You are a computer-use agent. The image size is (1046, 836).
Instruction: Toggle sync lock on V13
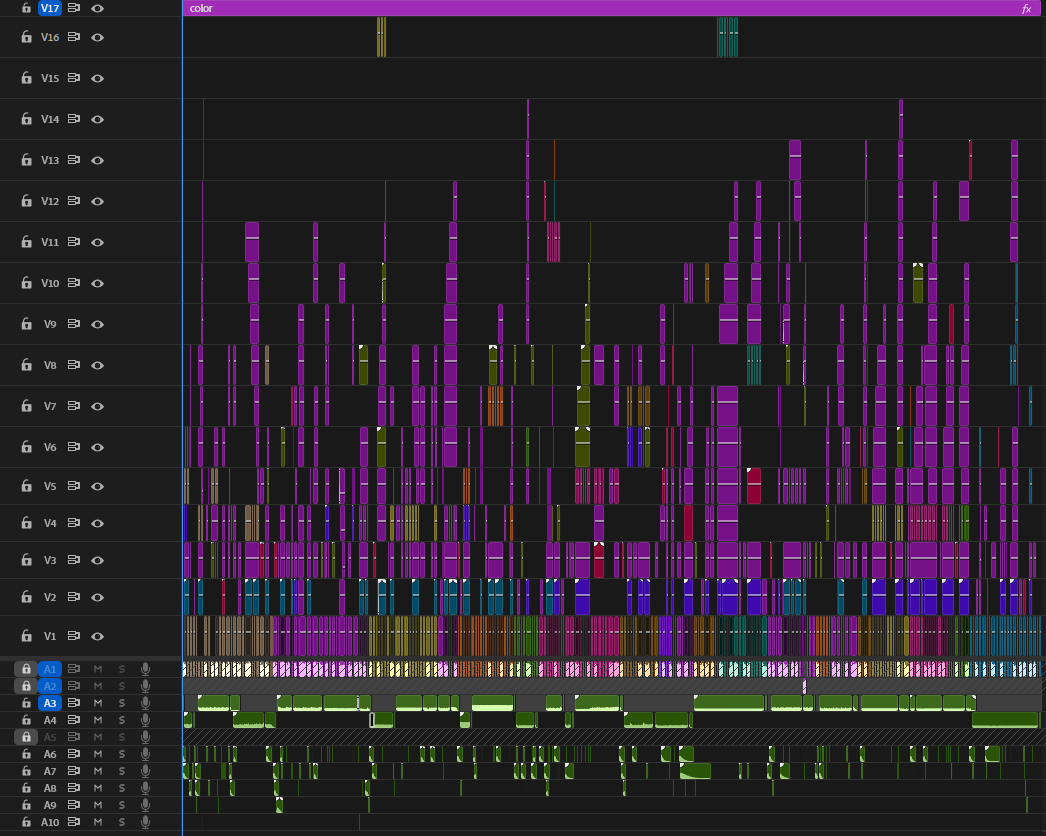74,160
